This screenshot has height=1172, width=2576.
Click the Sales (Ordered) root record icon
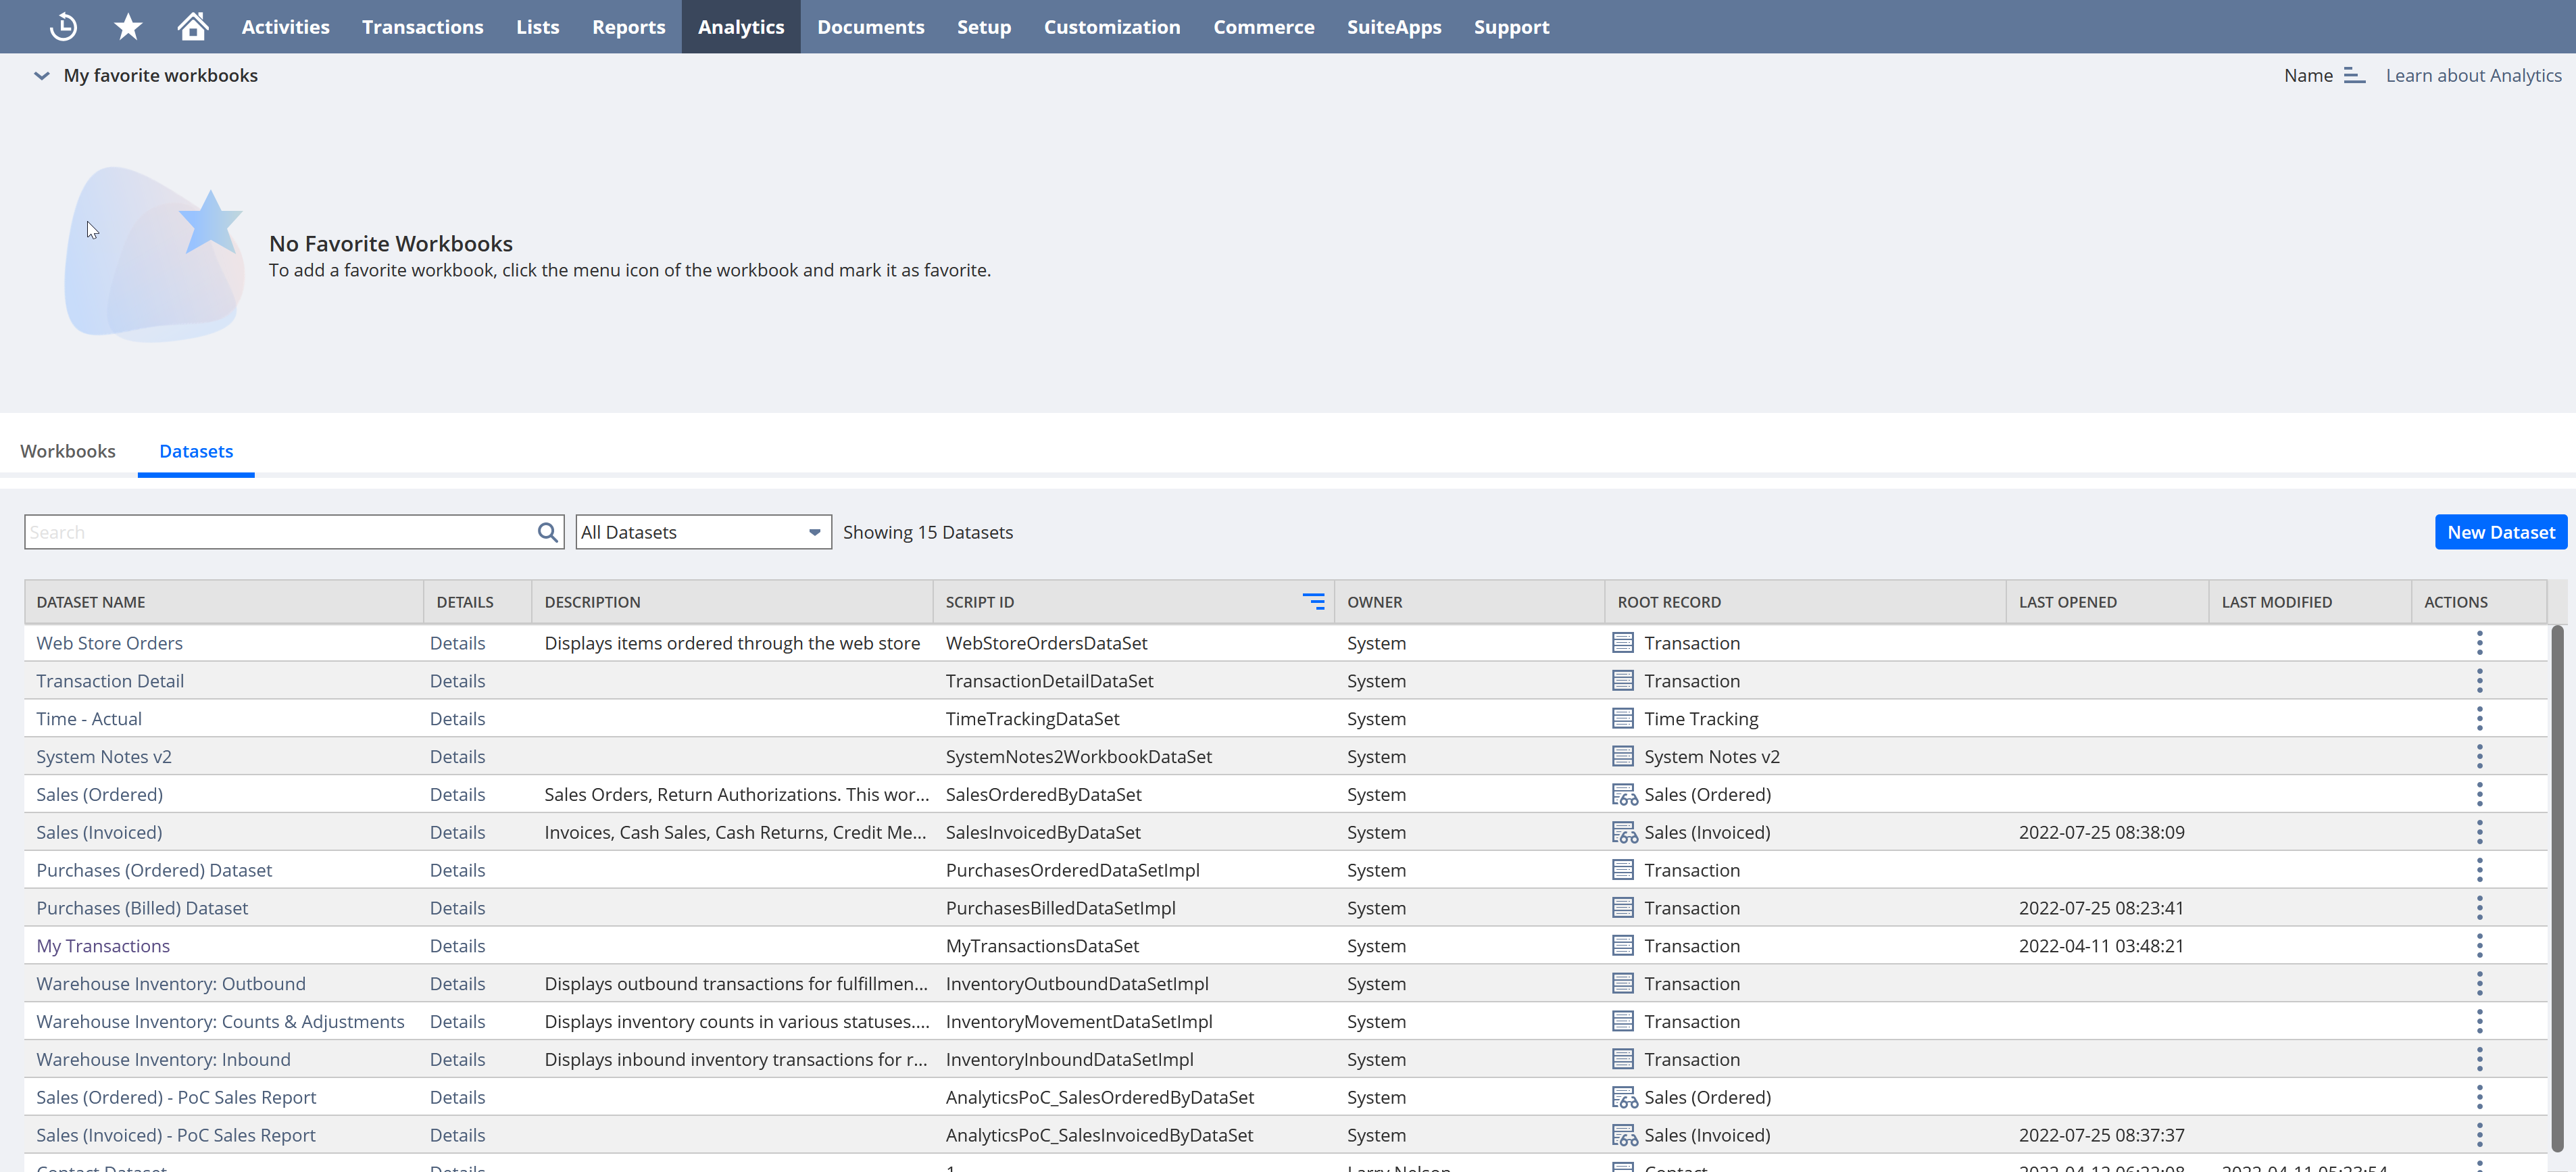tap(1625, 794)
